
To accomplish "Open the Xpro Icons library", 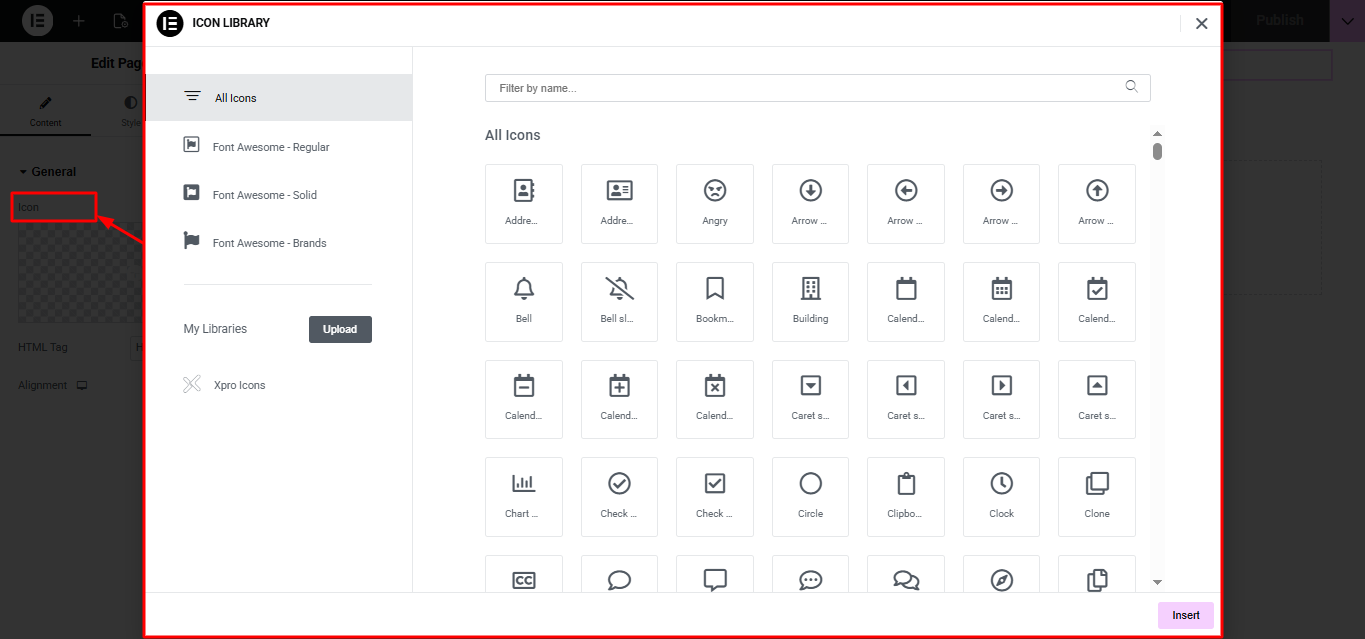I will [239, 385].
